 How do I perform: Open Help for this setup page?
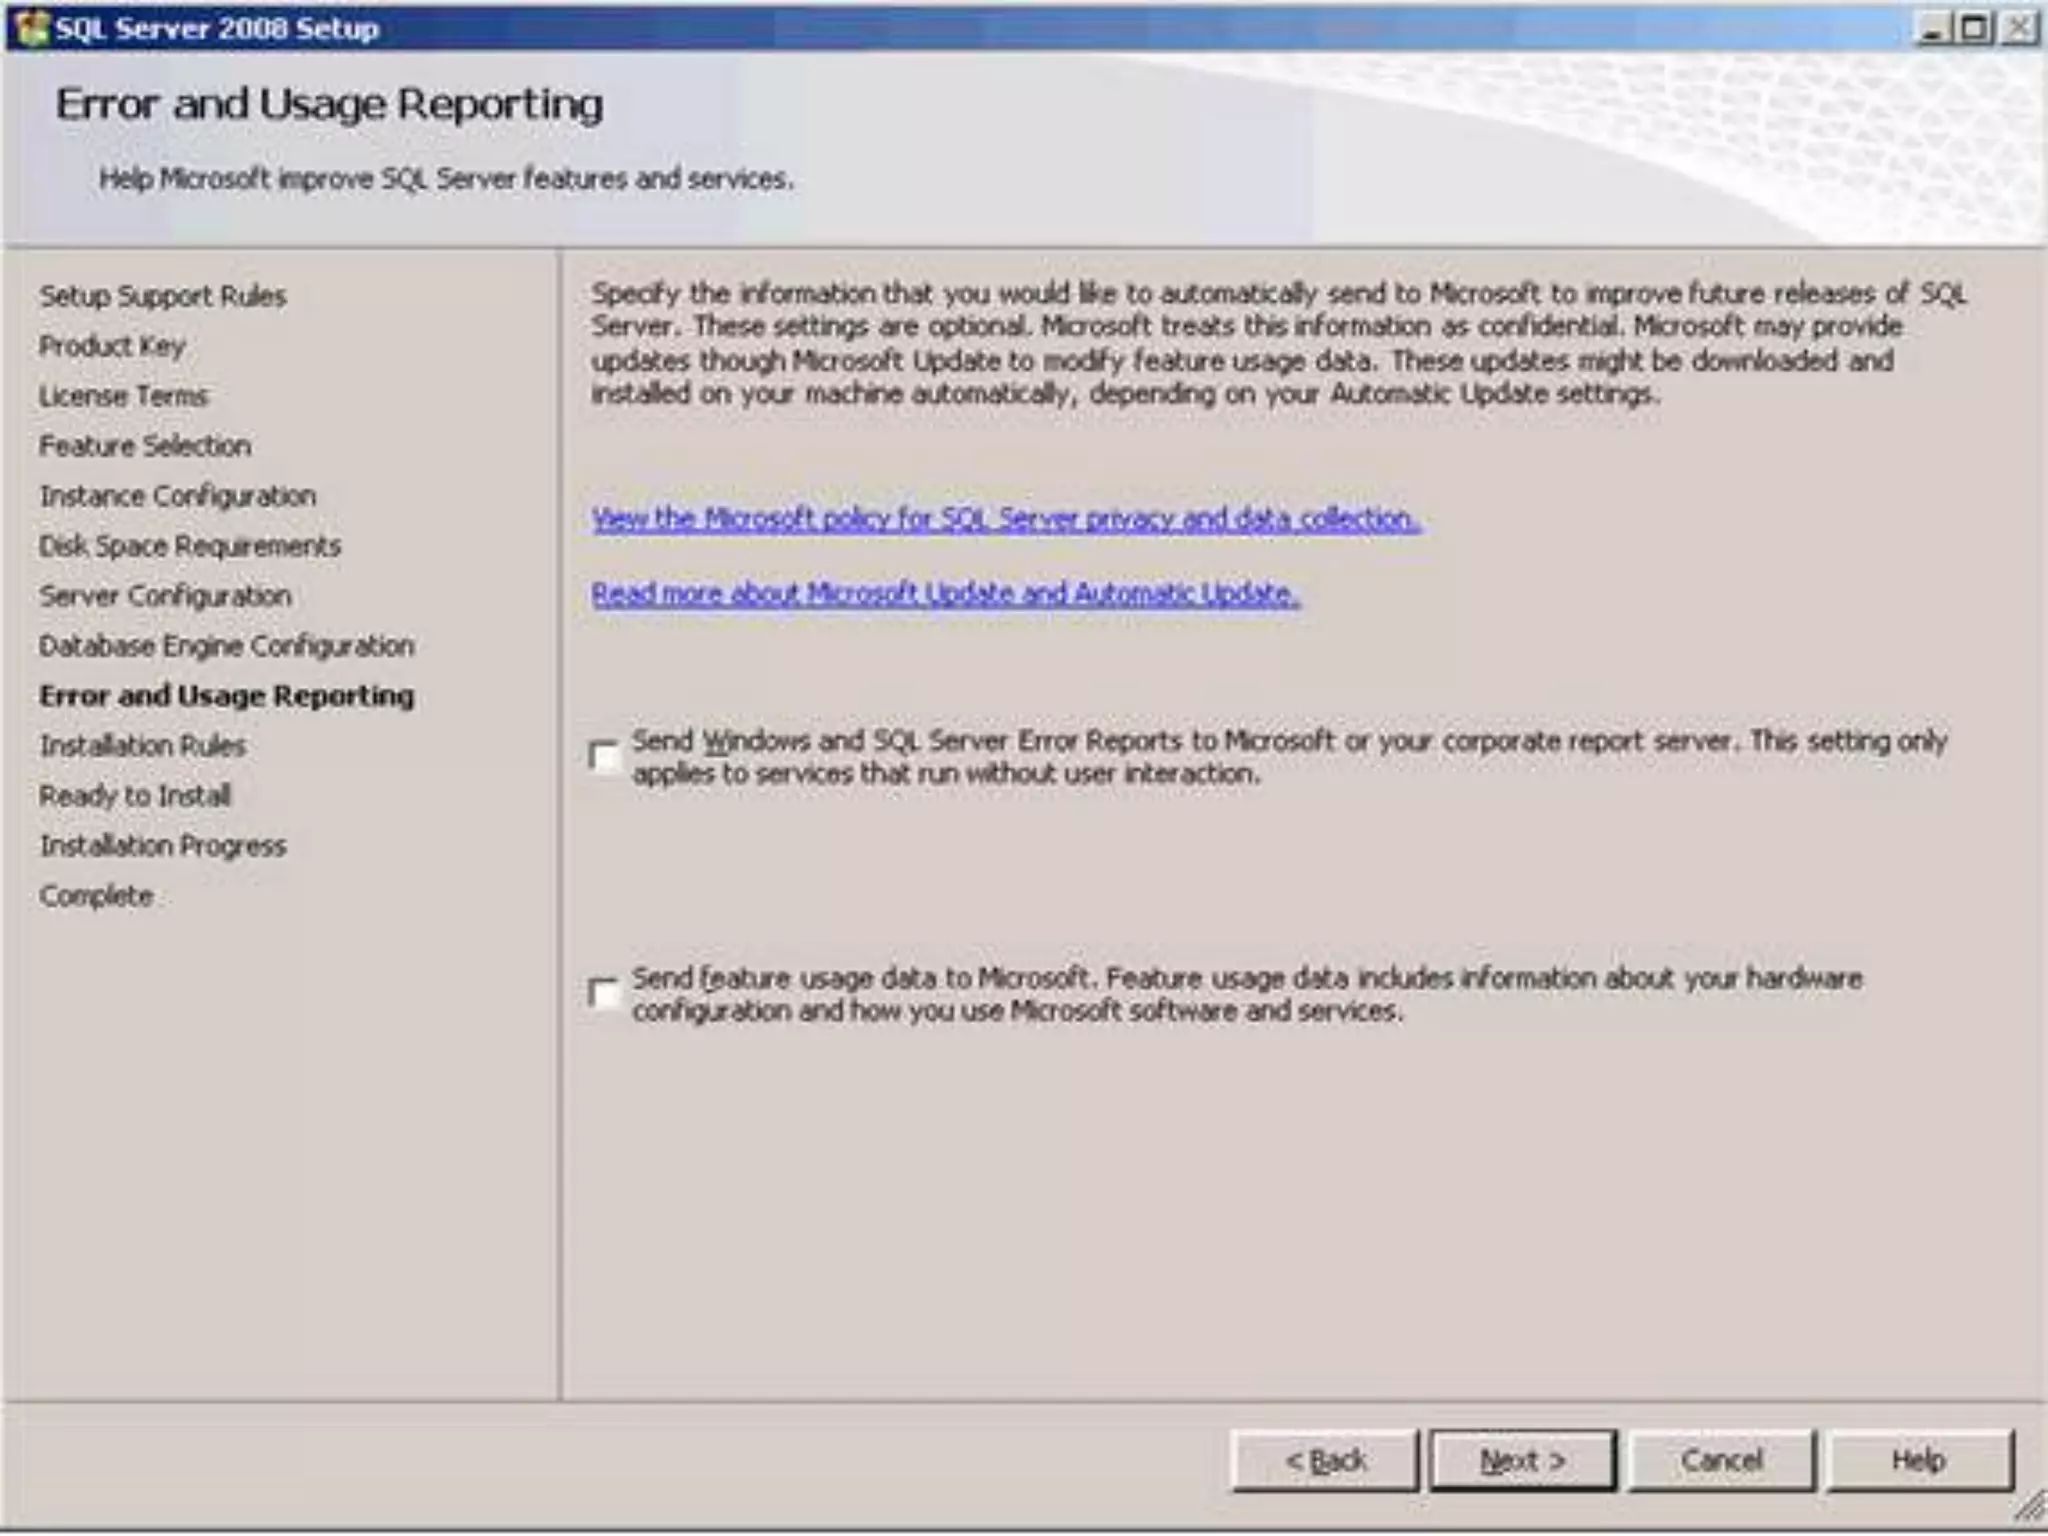coord(1918,1461)
